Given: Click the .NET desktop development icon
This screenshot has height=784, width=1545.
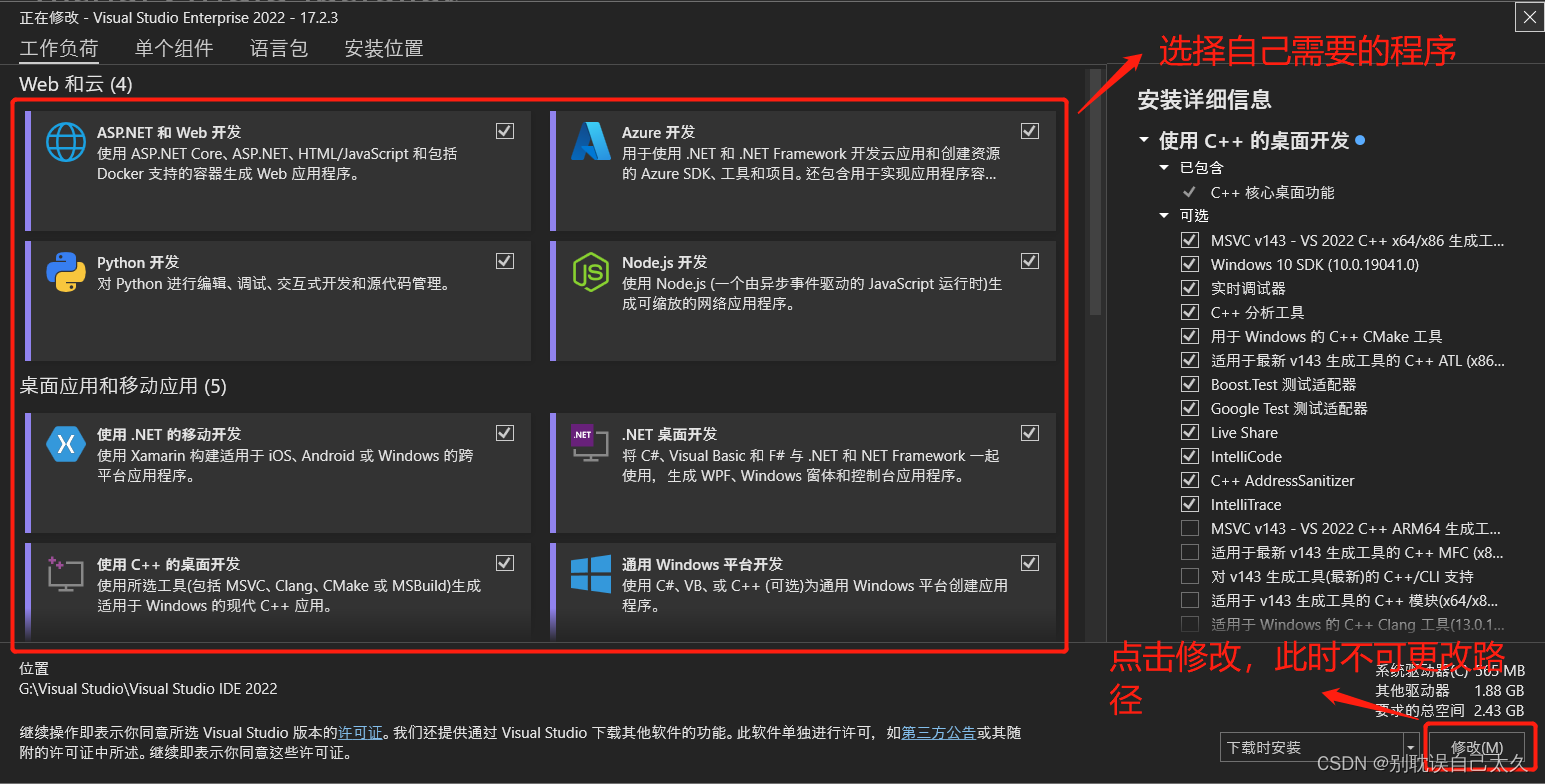Looking at the screenshot, I should tap(591, 443).
